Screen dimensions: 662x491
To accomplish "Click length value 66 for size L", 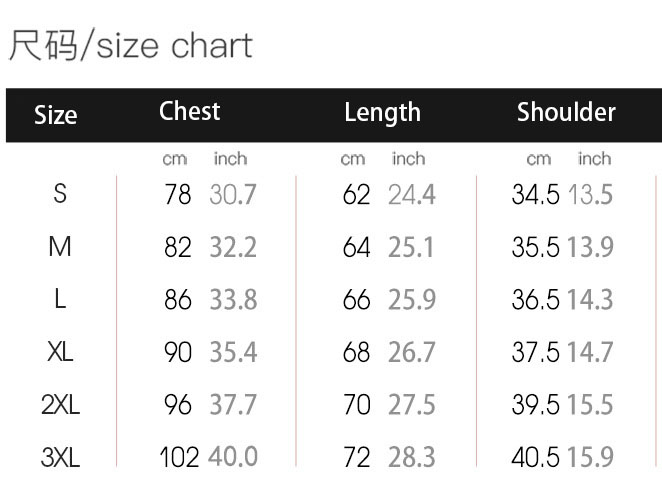I will (356, 300).
